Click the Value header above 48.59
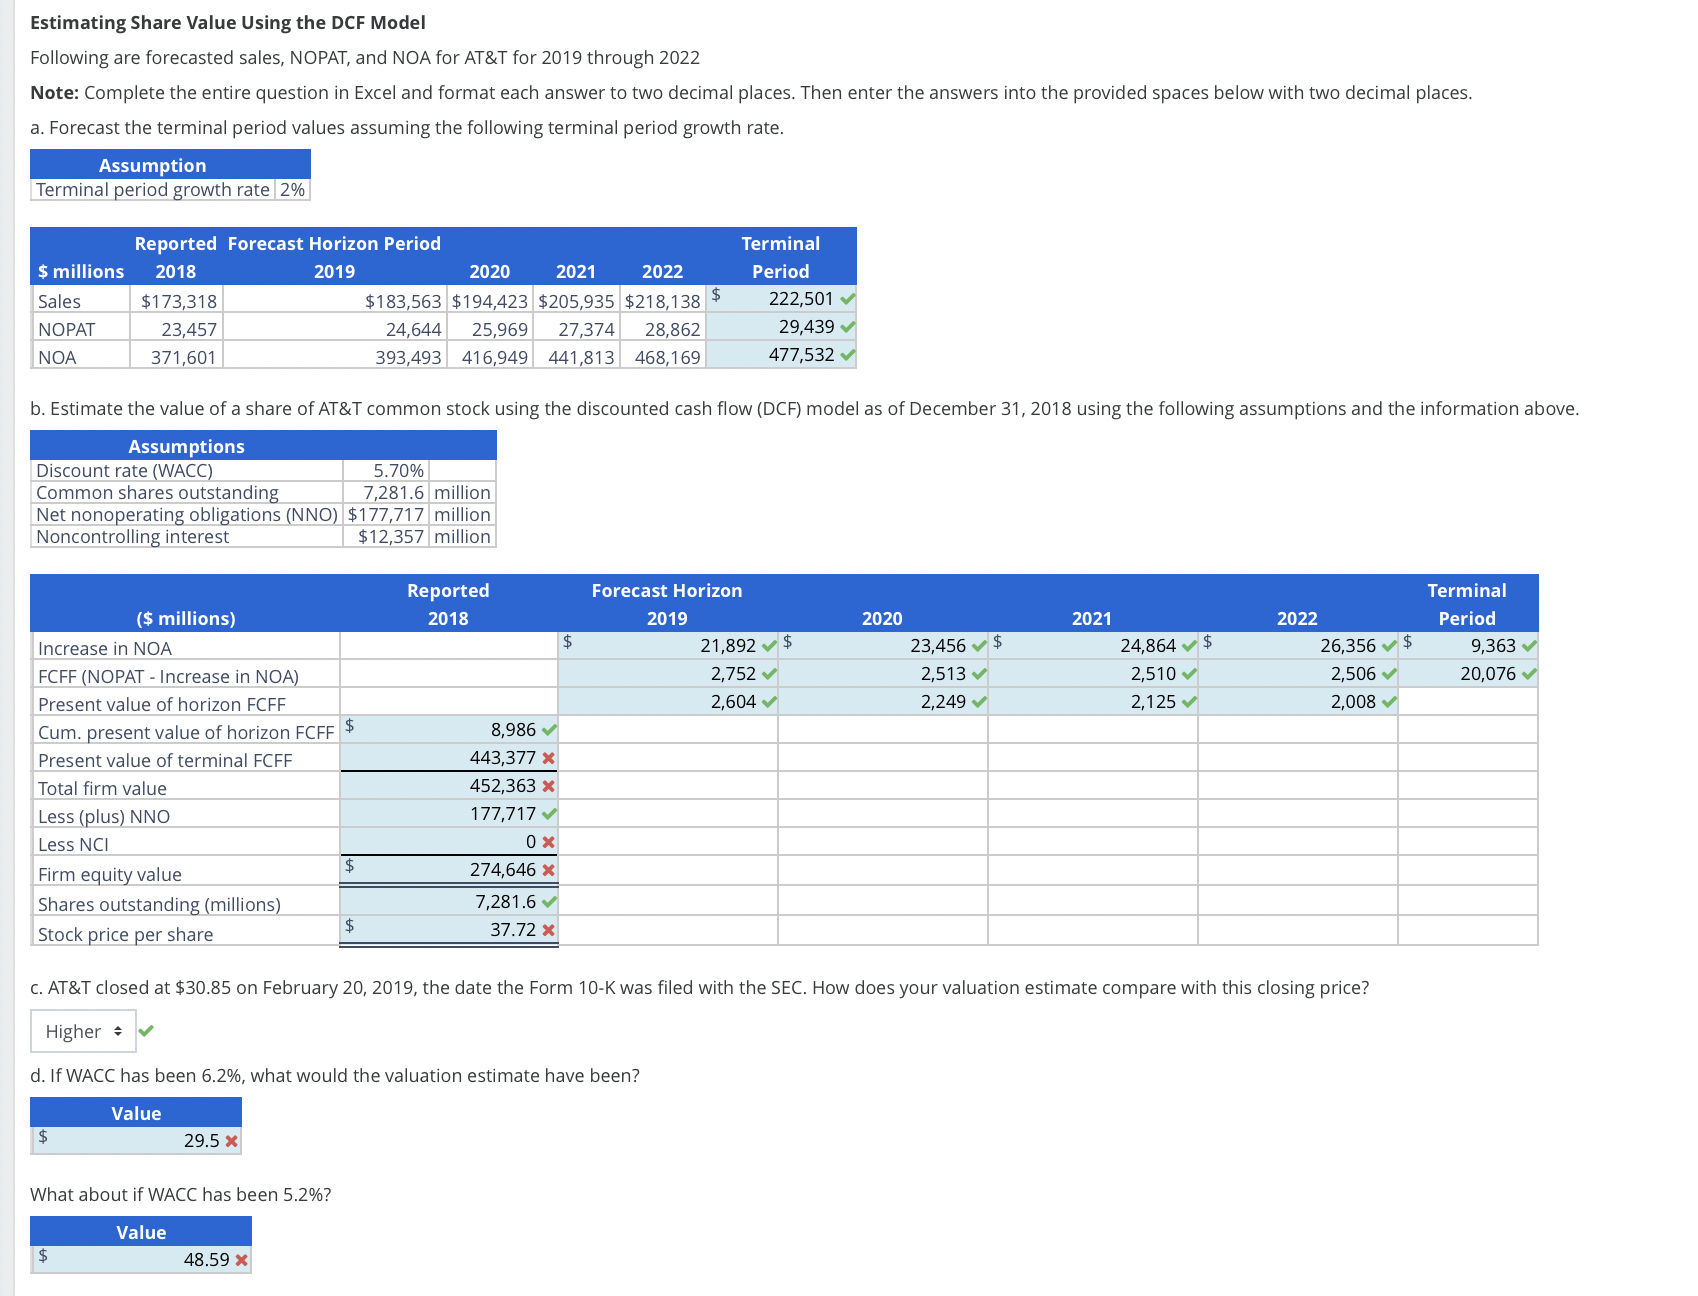This screenshot has width=1698, height=1296. click(x=140, y=1232)
